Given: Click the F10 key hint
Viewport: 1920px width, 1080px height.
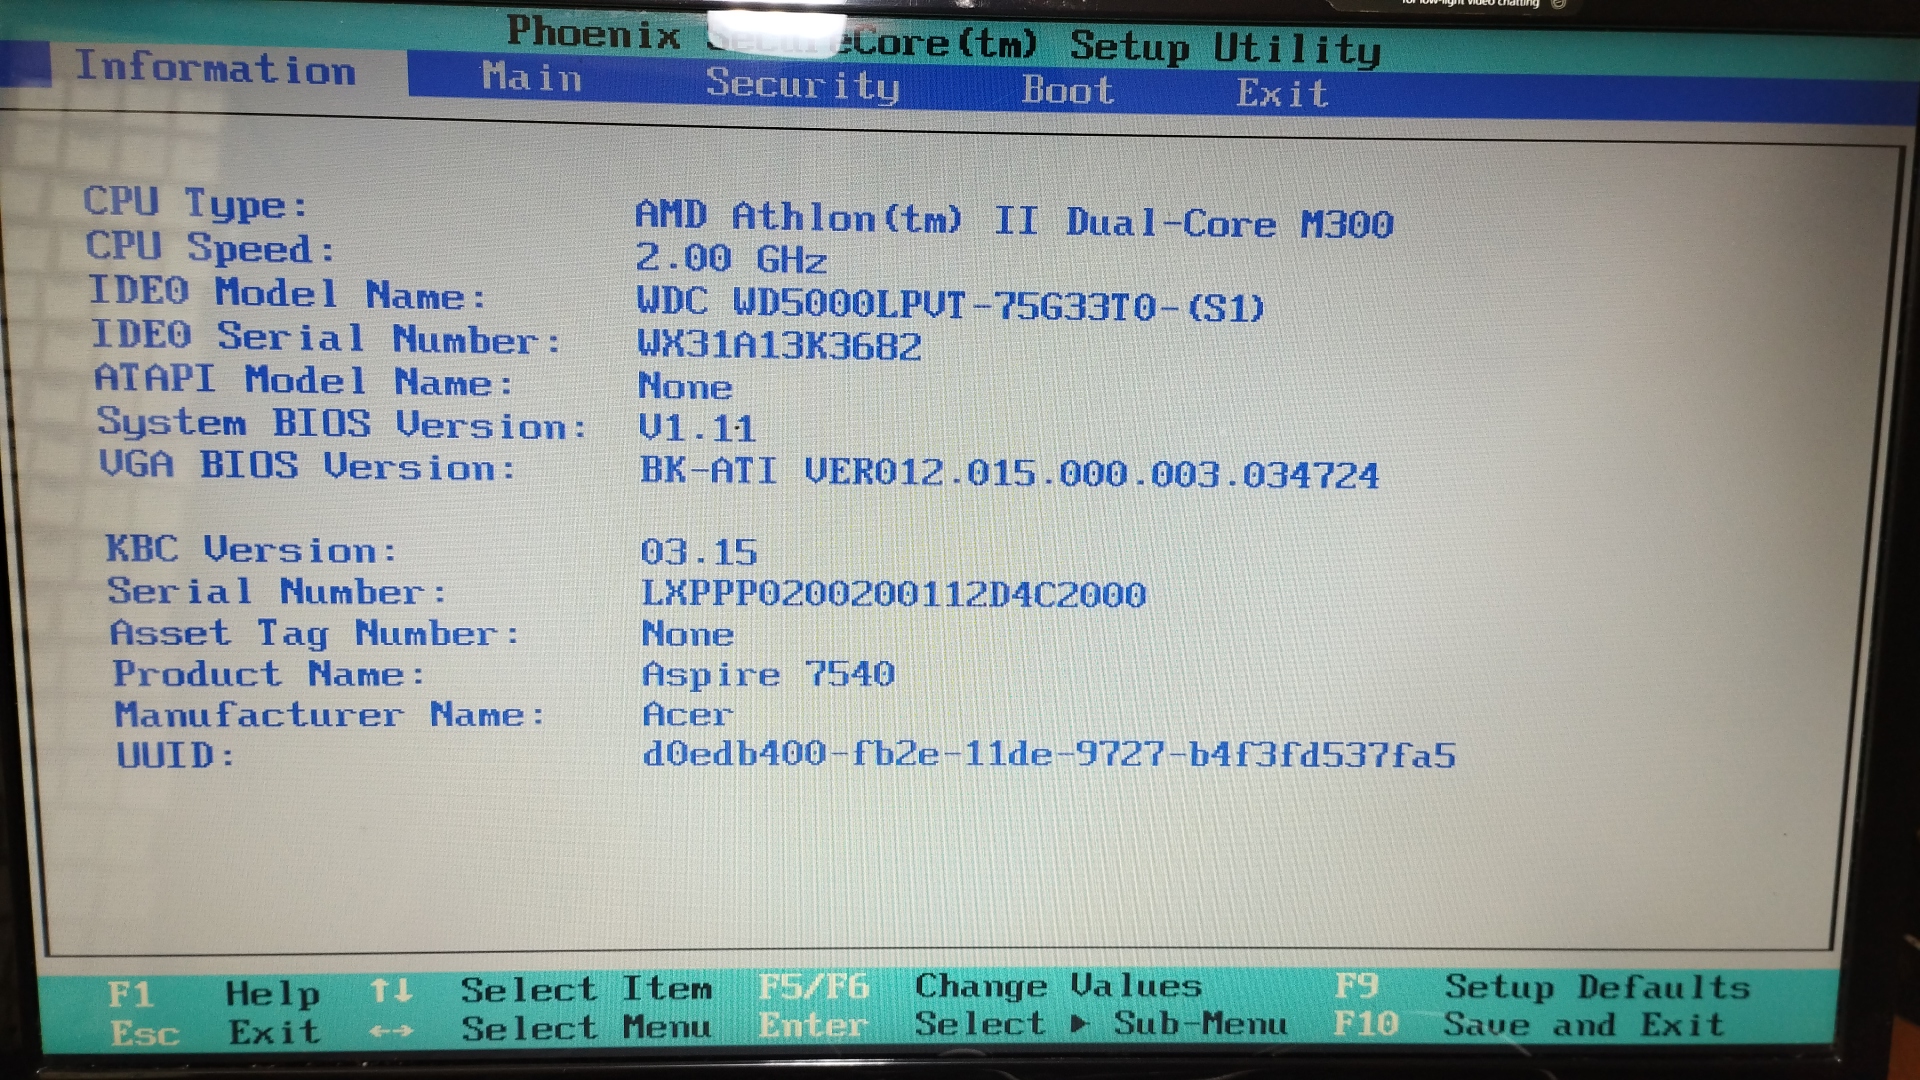Looking at the screenshot, I should (1365, 1023).
